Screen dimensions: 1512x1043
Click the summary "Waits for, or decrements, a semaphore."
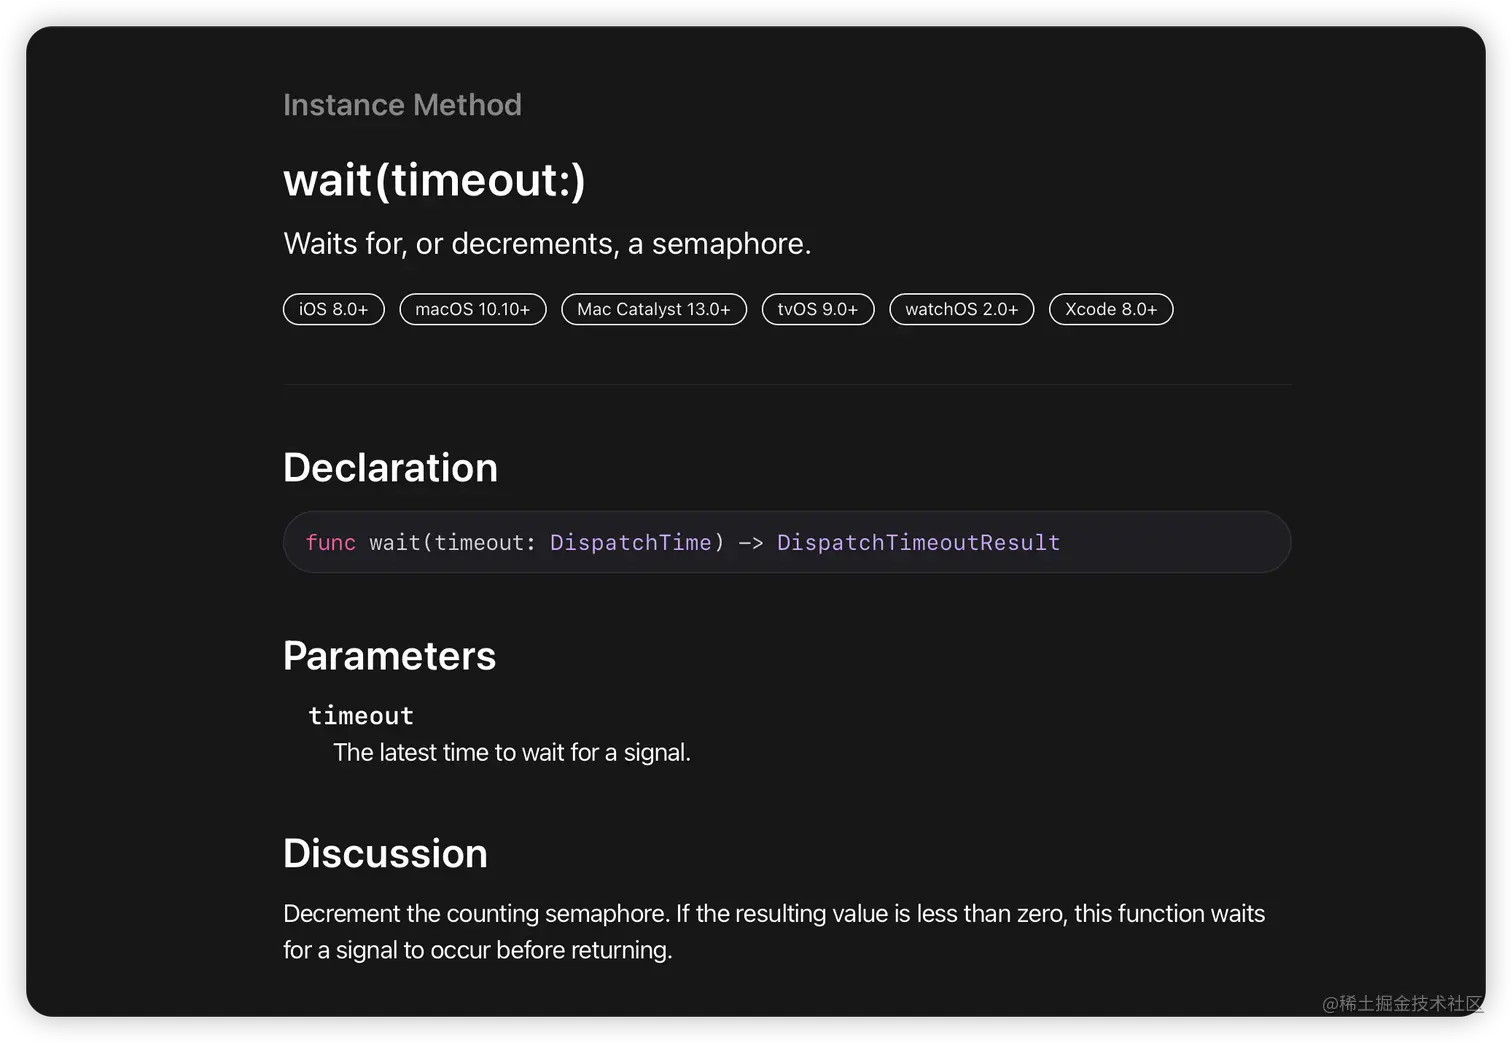(547, 244)
